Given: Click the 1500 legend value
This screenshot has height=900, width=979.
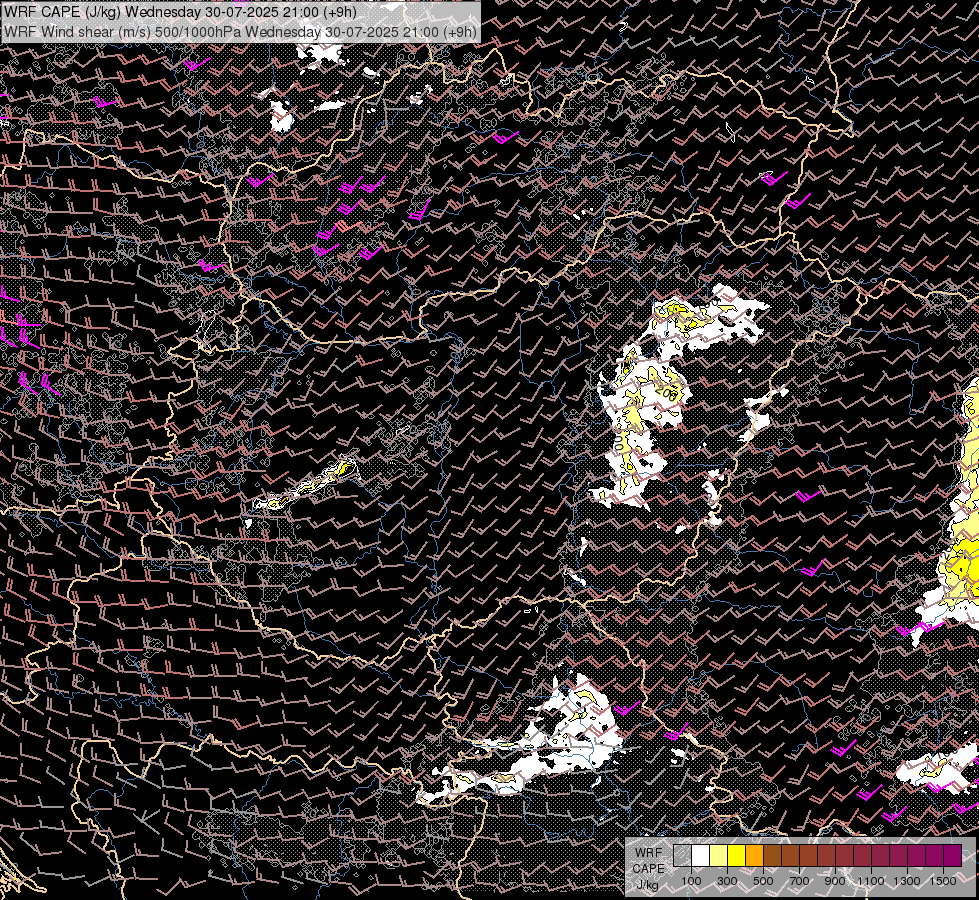Looking at the screenshot, I should [x=943, y=881].
